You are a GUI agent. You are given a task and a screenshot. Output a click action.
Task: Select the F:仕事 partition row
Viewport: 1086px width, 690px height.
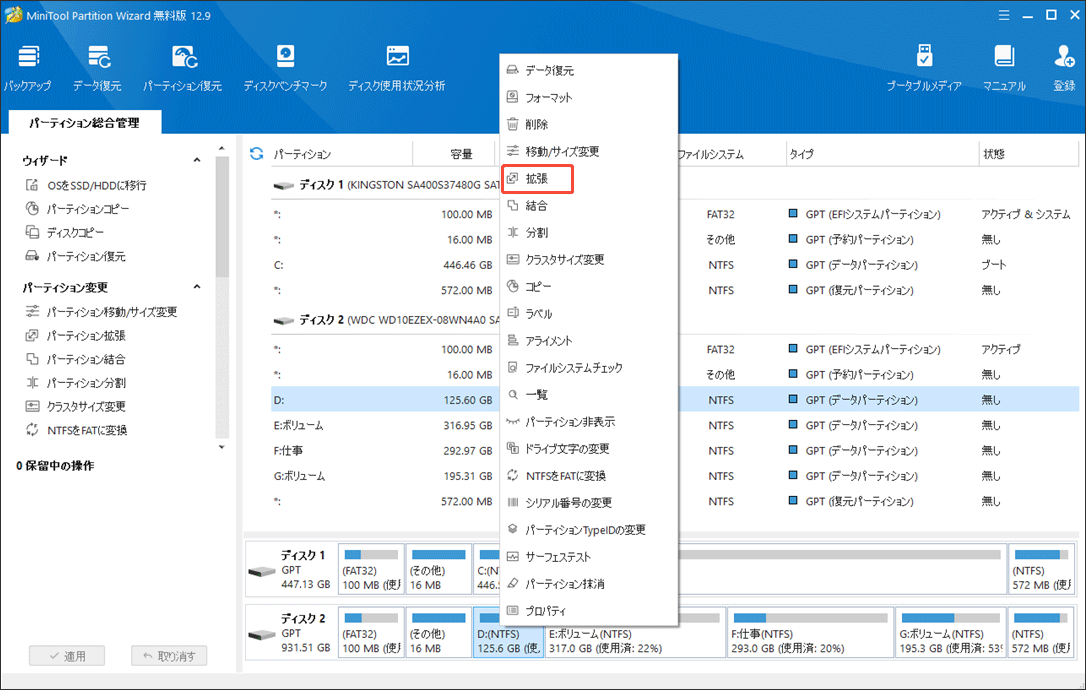[385, 450]
